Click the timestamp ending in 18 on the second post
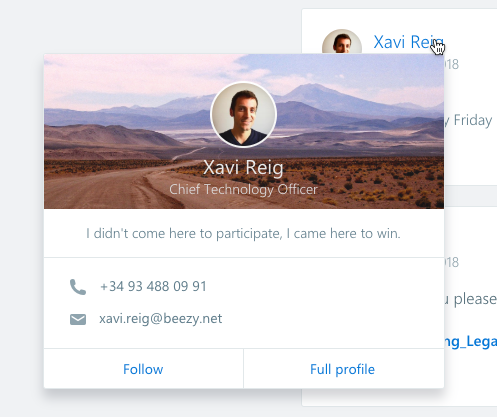The height and width of the screenshot is (417, 497). 452,262
